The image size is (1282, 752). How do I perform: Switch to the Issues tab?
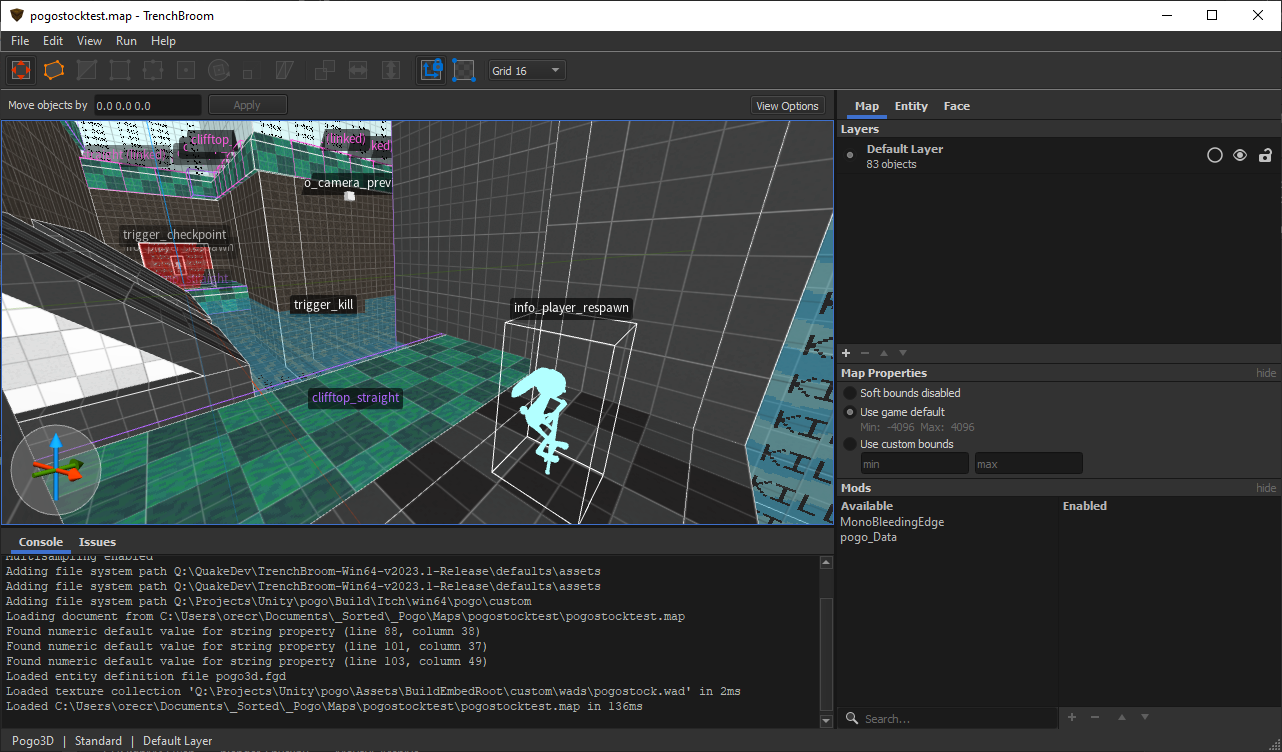97,542
